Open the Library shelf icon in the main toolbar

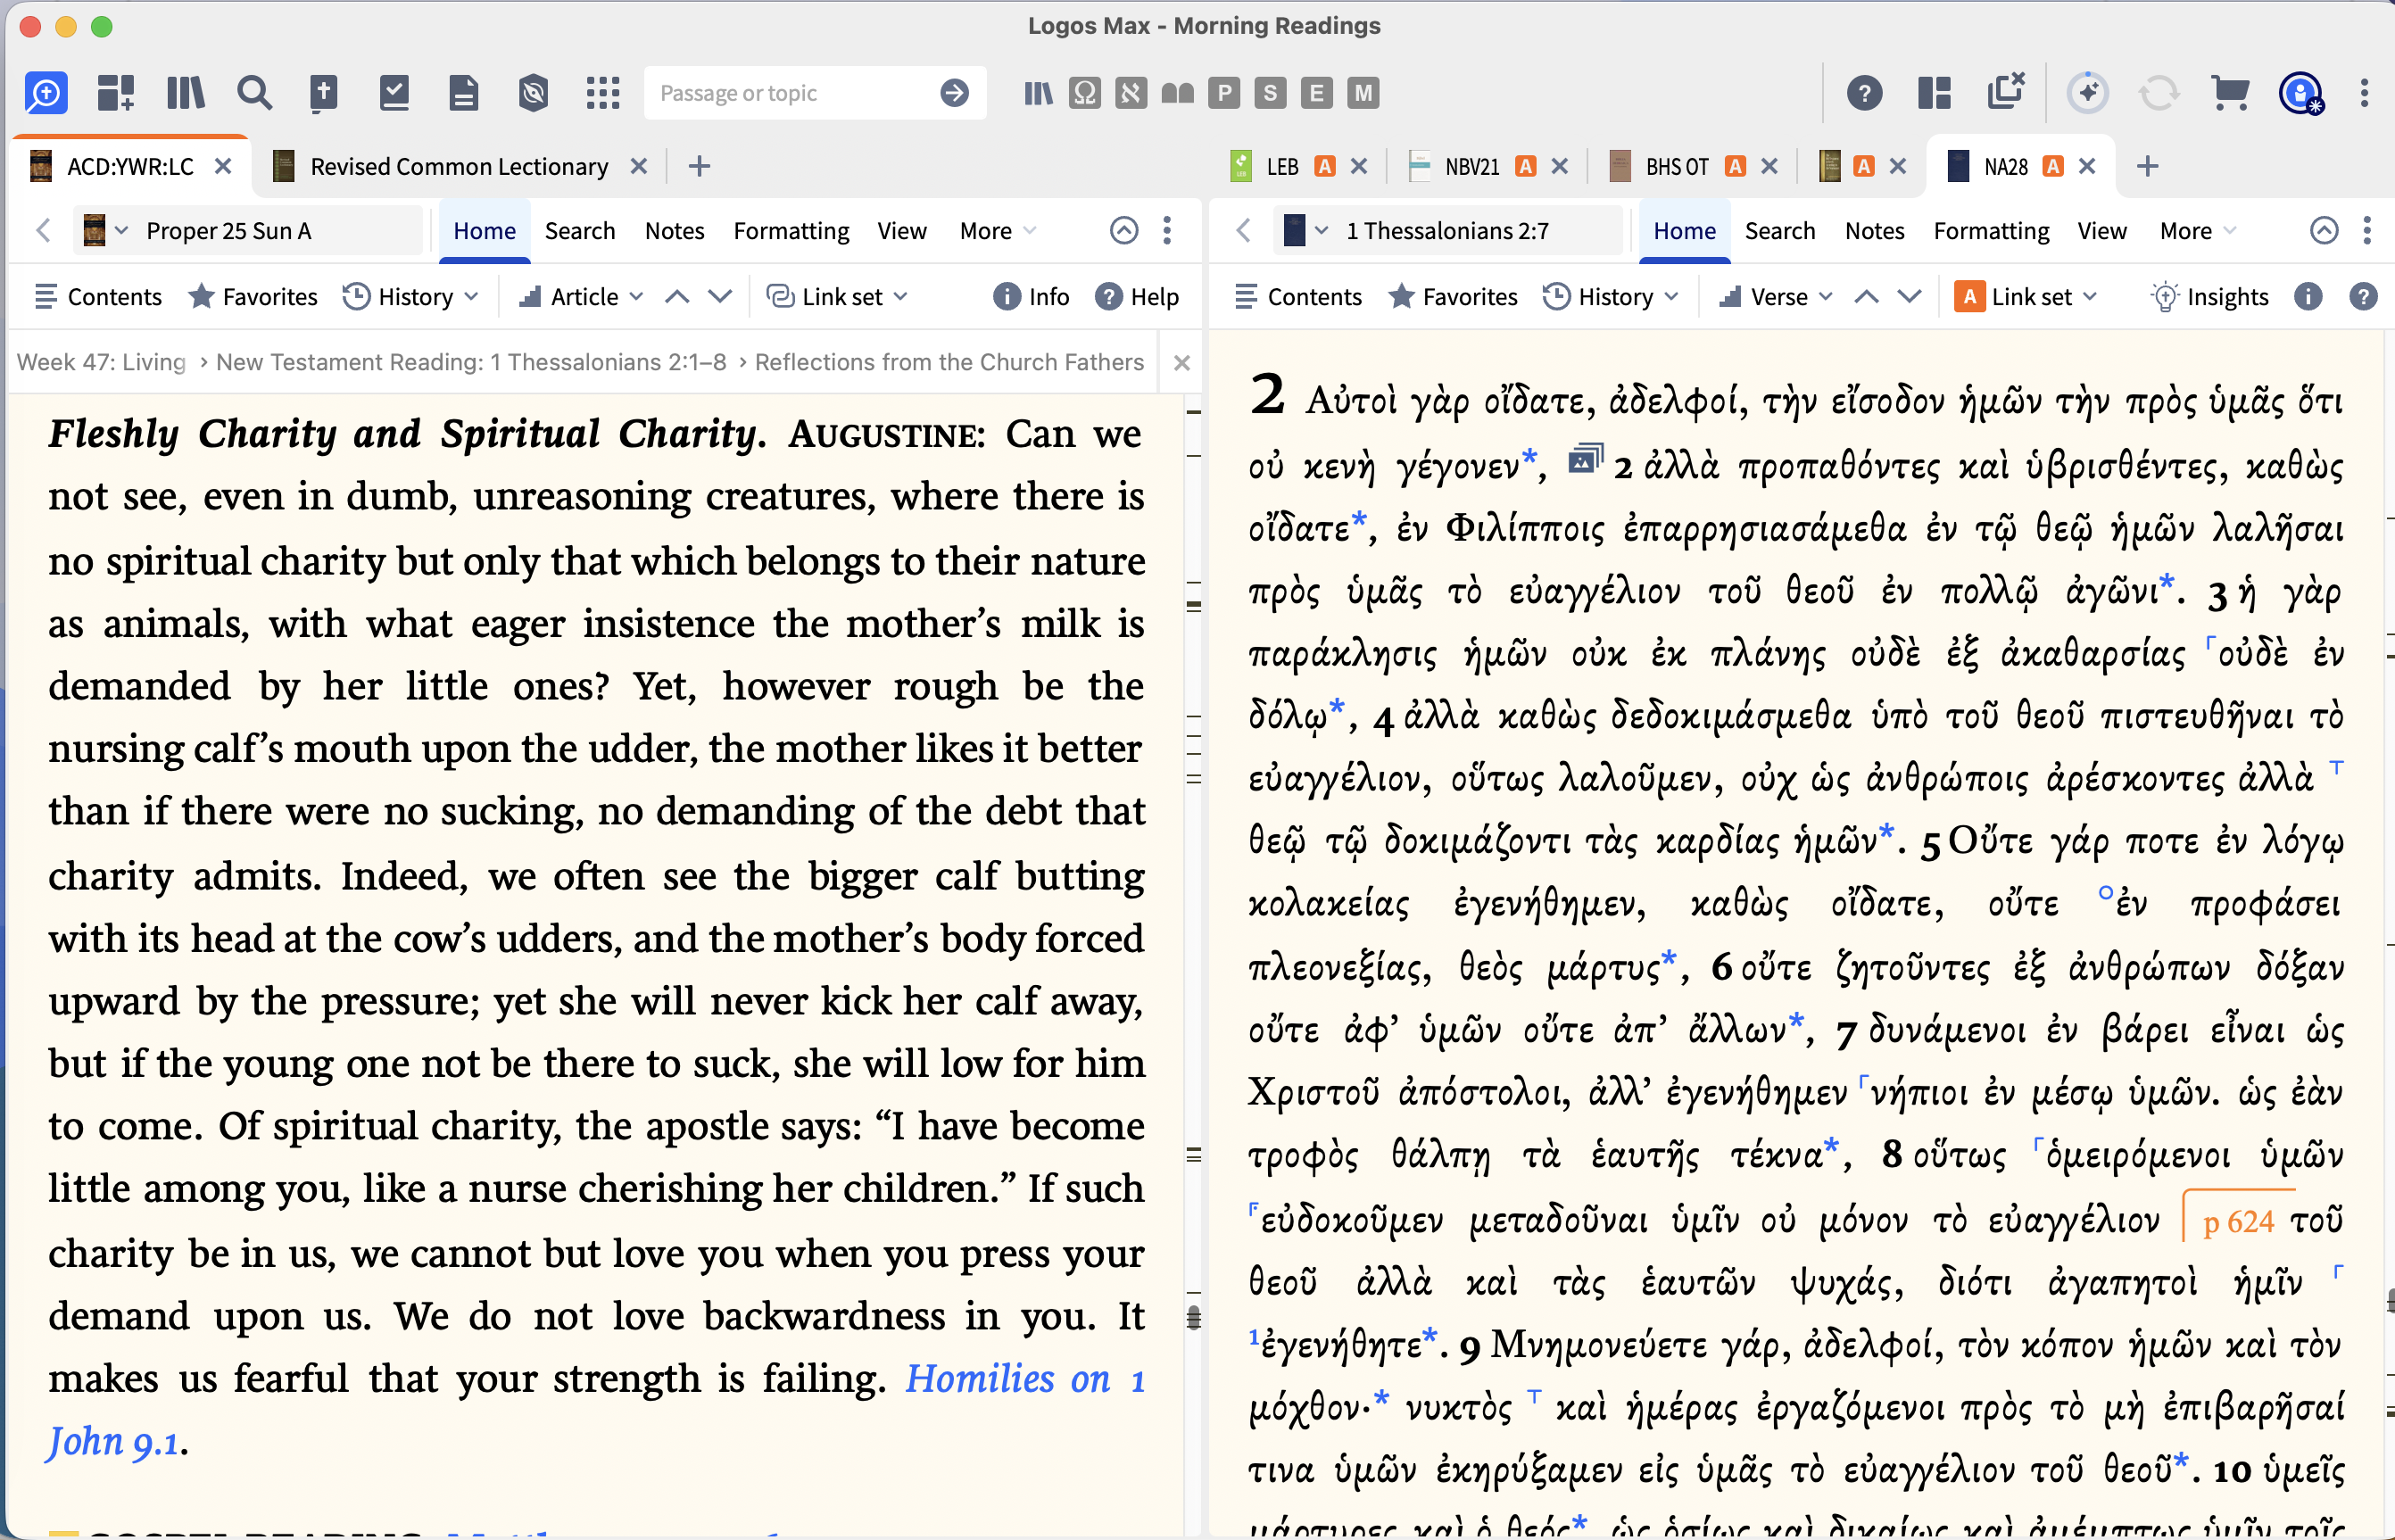pos(185,93)
